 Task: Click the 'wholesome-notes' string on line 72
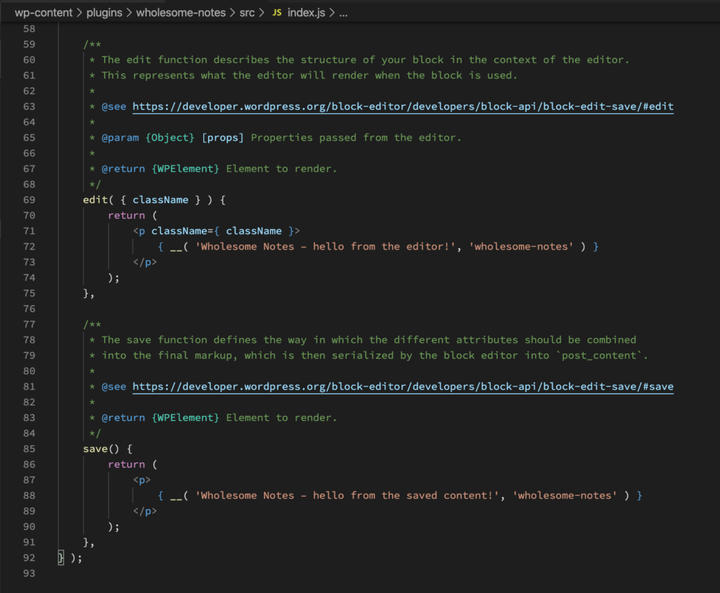point(521,247)
